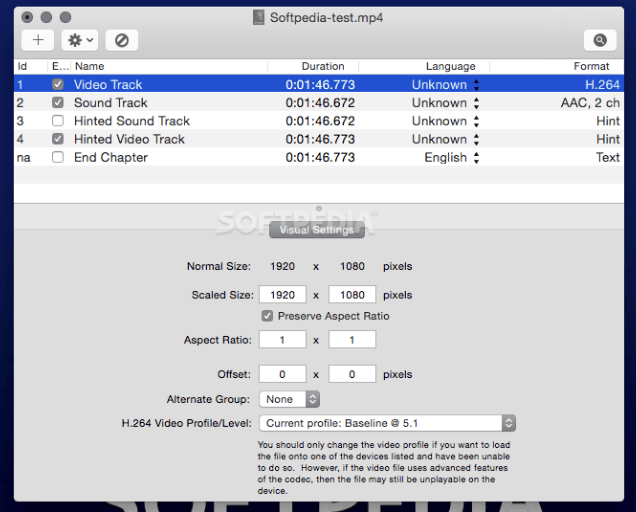Click the plus add track button

pos(38,40)
